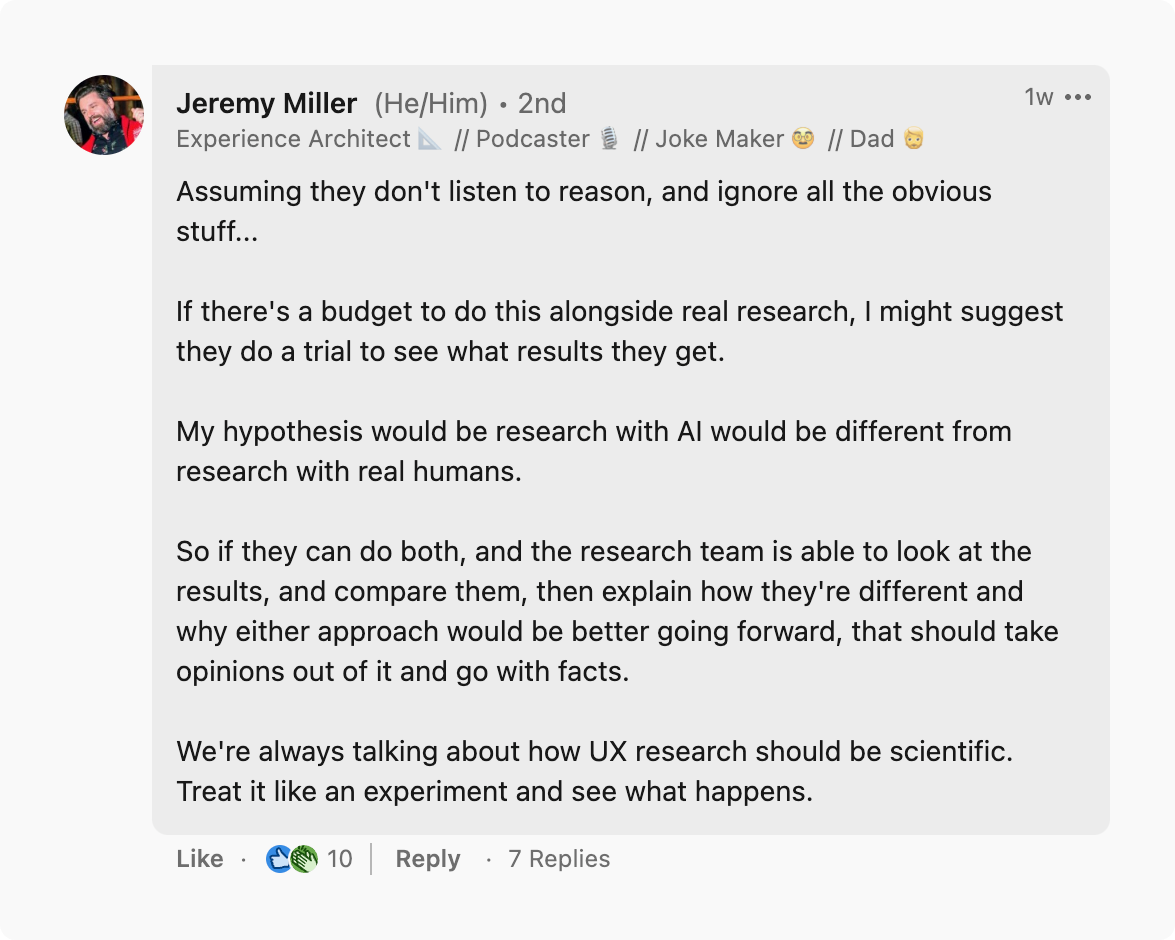Click the Experience Architect headline text
The width and height of the screenshot is (1175, 940).
293,139
